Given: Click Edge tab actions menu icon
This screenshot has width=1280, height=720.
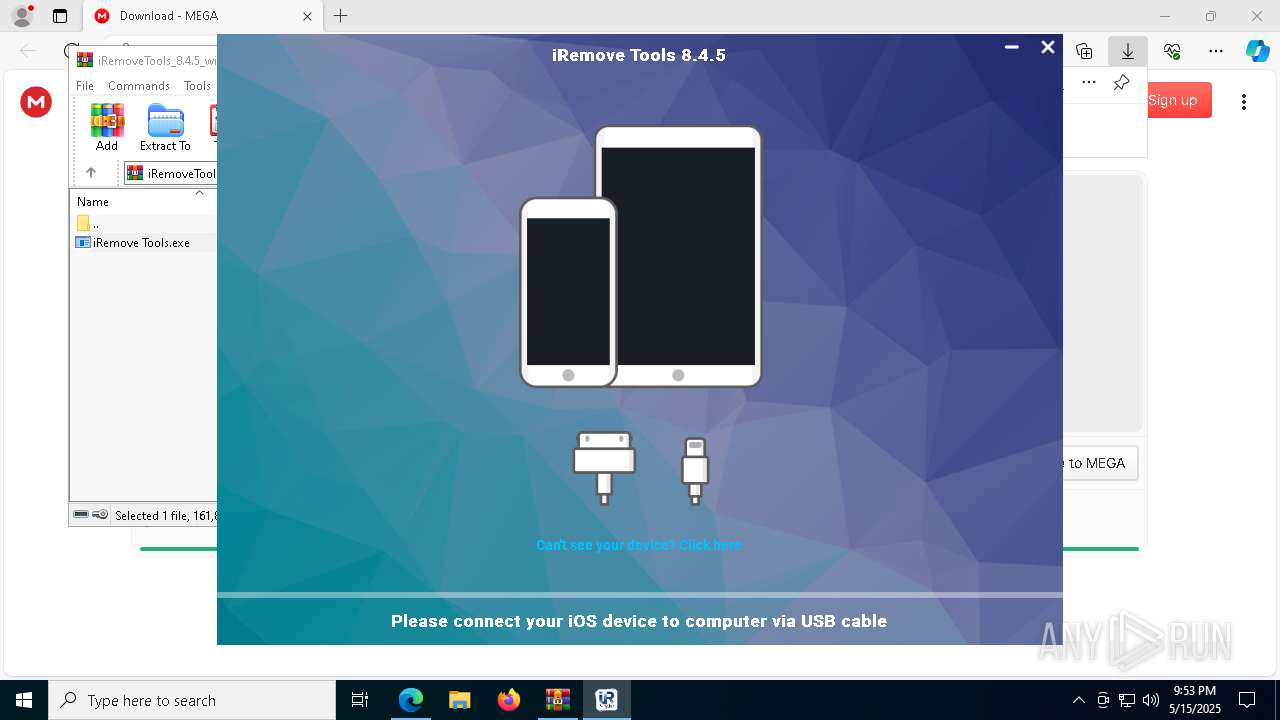Looking at the screenshot, I should [x=60, y=16].
